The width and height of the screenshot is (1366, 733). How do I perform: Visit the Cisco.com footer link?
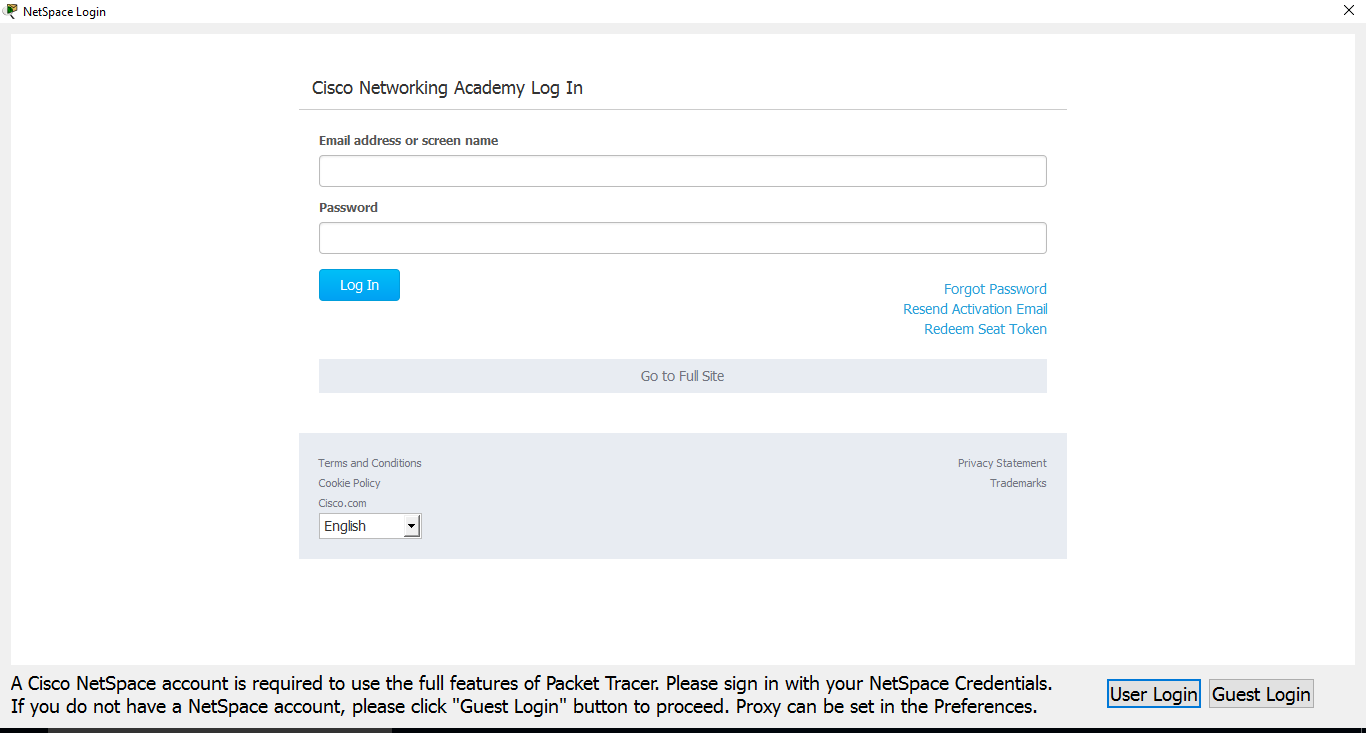342,503
